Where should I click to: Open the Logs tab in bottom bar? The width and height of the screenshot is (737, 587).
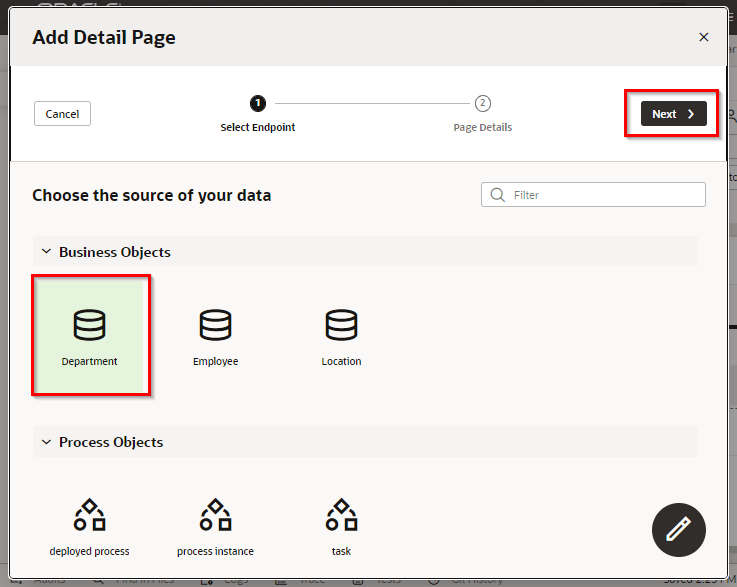[234, 580]
